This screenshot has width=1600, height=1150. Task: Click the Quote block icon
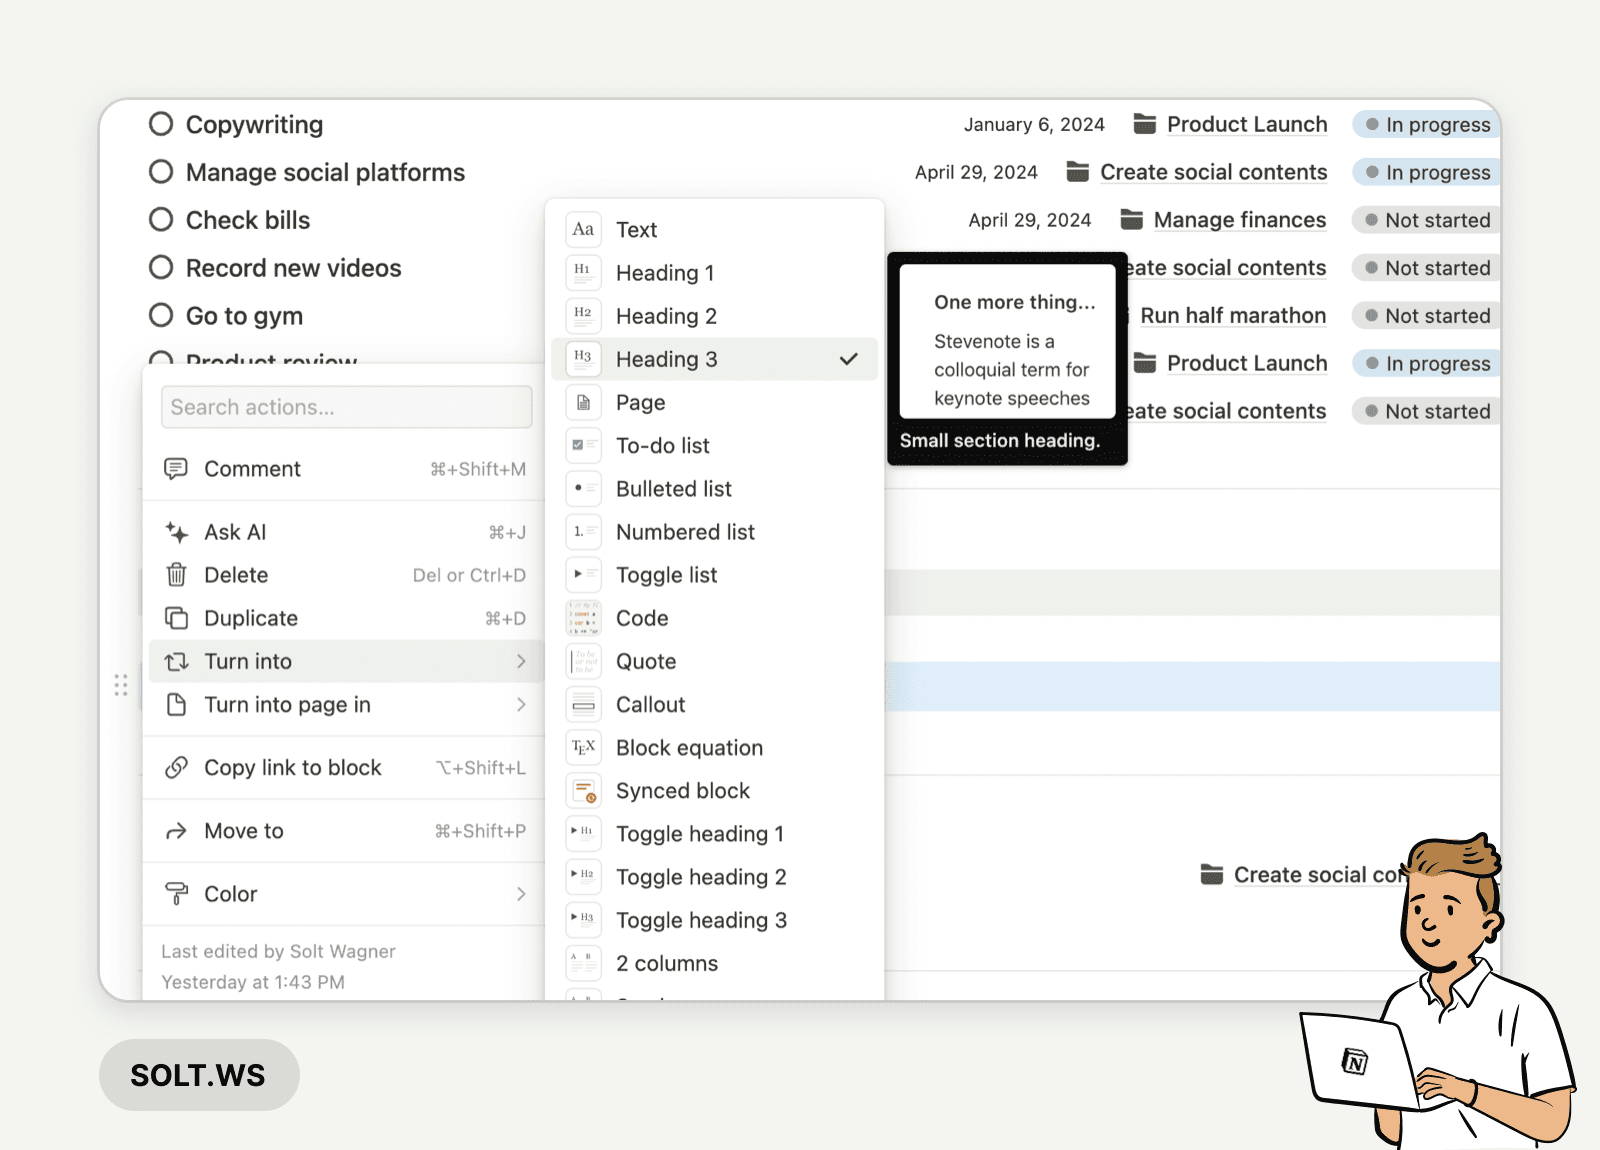coord(583,661)
